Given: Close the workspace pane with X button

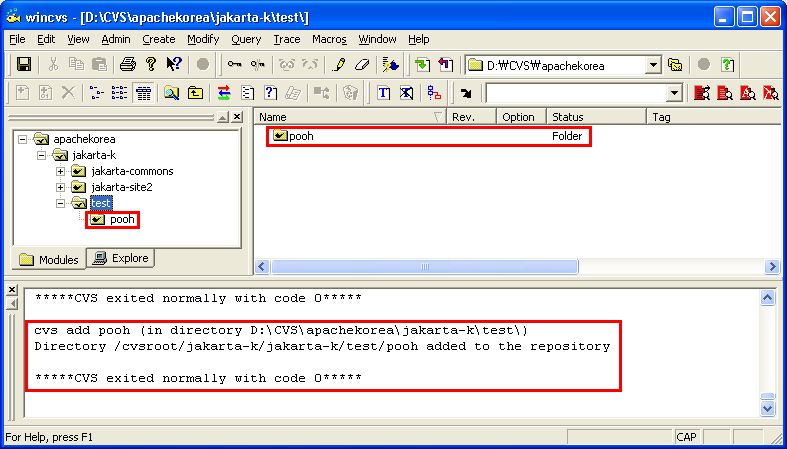Looking at the screenshot, I should click(x=236, y=117).
